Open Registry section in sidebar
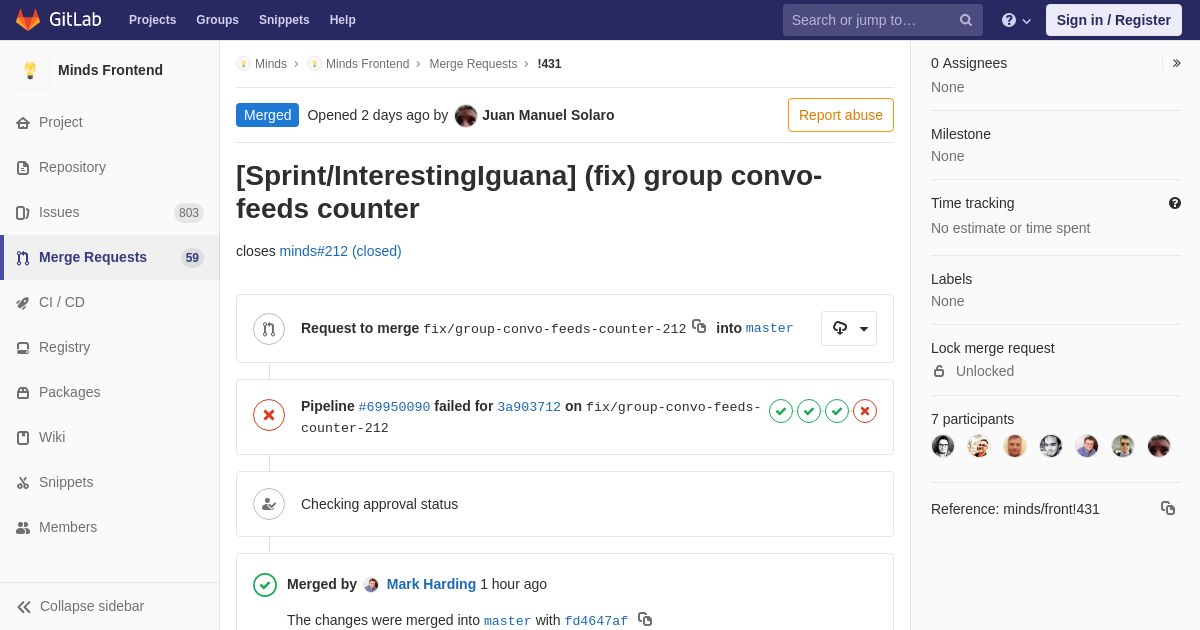This screenshot has width=1200, height=630. tap(110, 347)
